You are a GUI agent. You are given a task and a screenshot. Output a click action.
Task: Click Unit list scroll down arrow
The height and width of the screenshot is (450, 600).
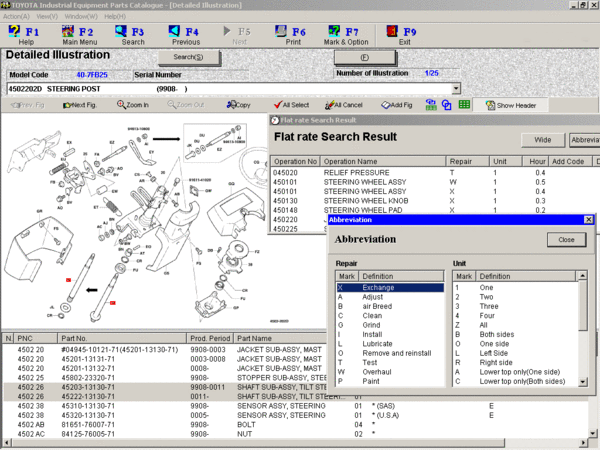pyautogui.click(x=582, y=382)
